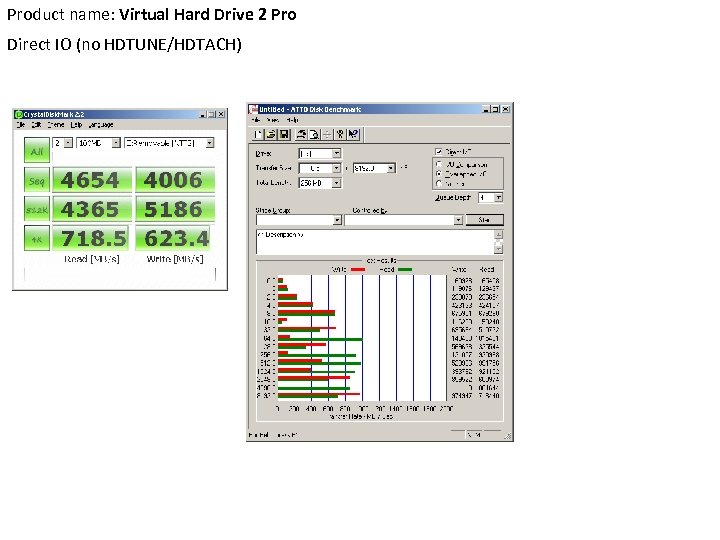Screen dimensions: 720x540
Task: Click the 512K write result 5186
Action: click(x=174, y=209)
